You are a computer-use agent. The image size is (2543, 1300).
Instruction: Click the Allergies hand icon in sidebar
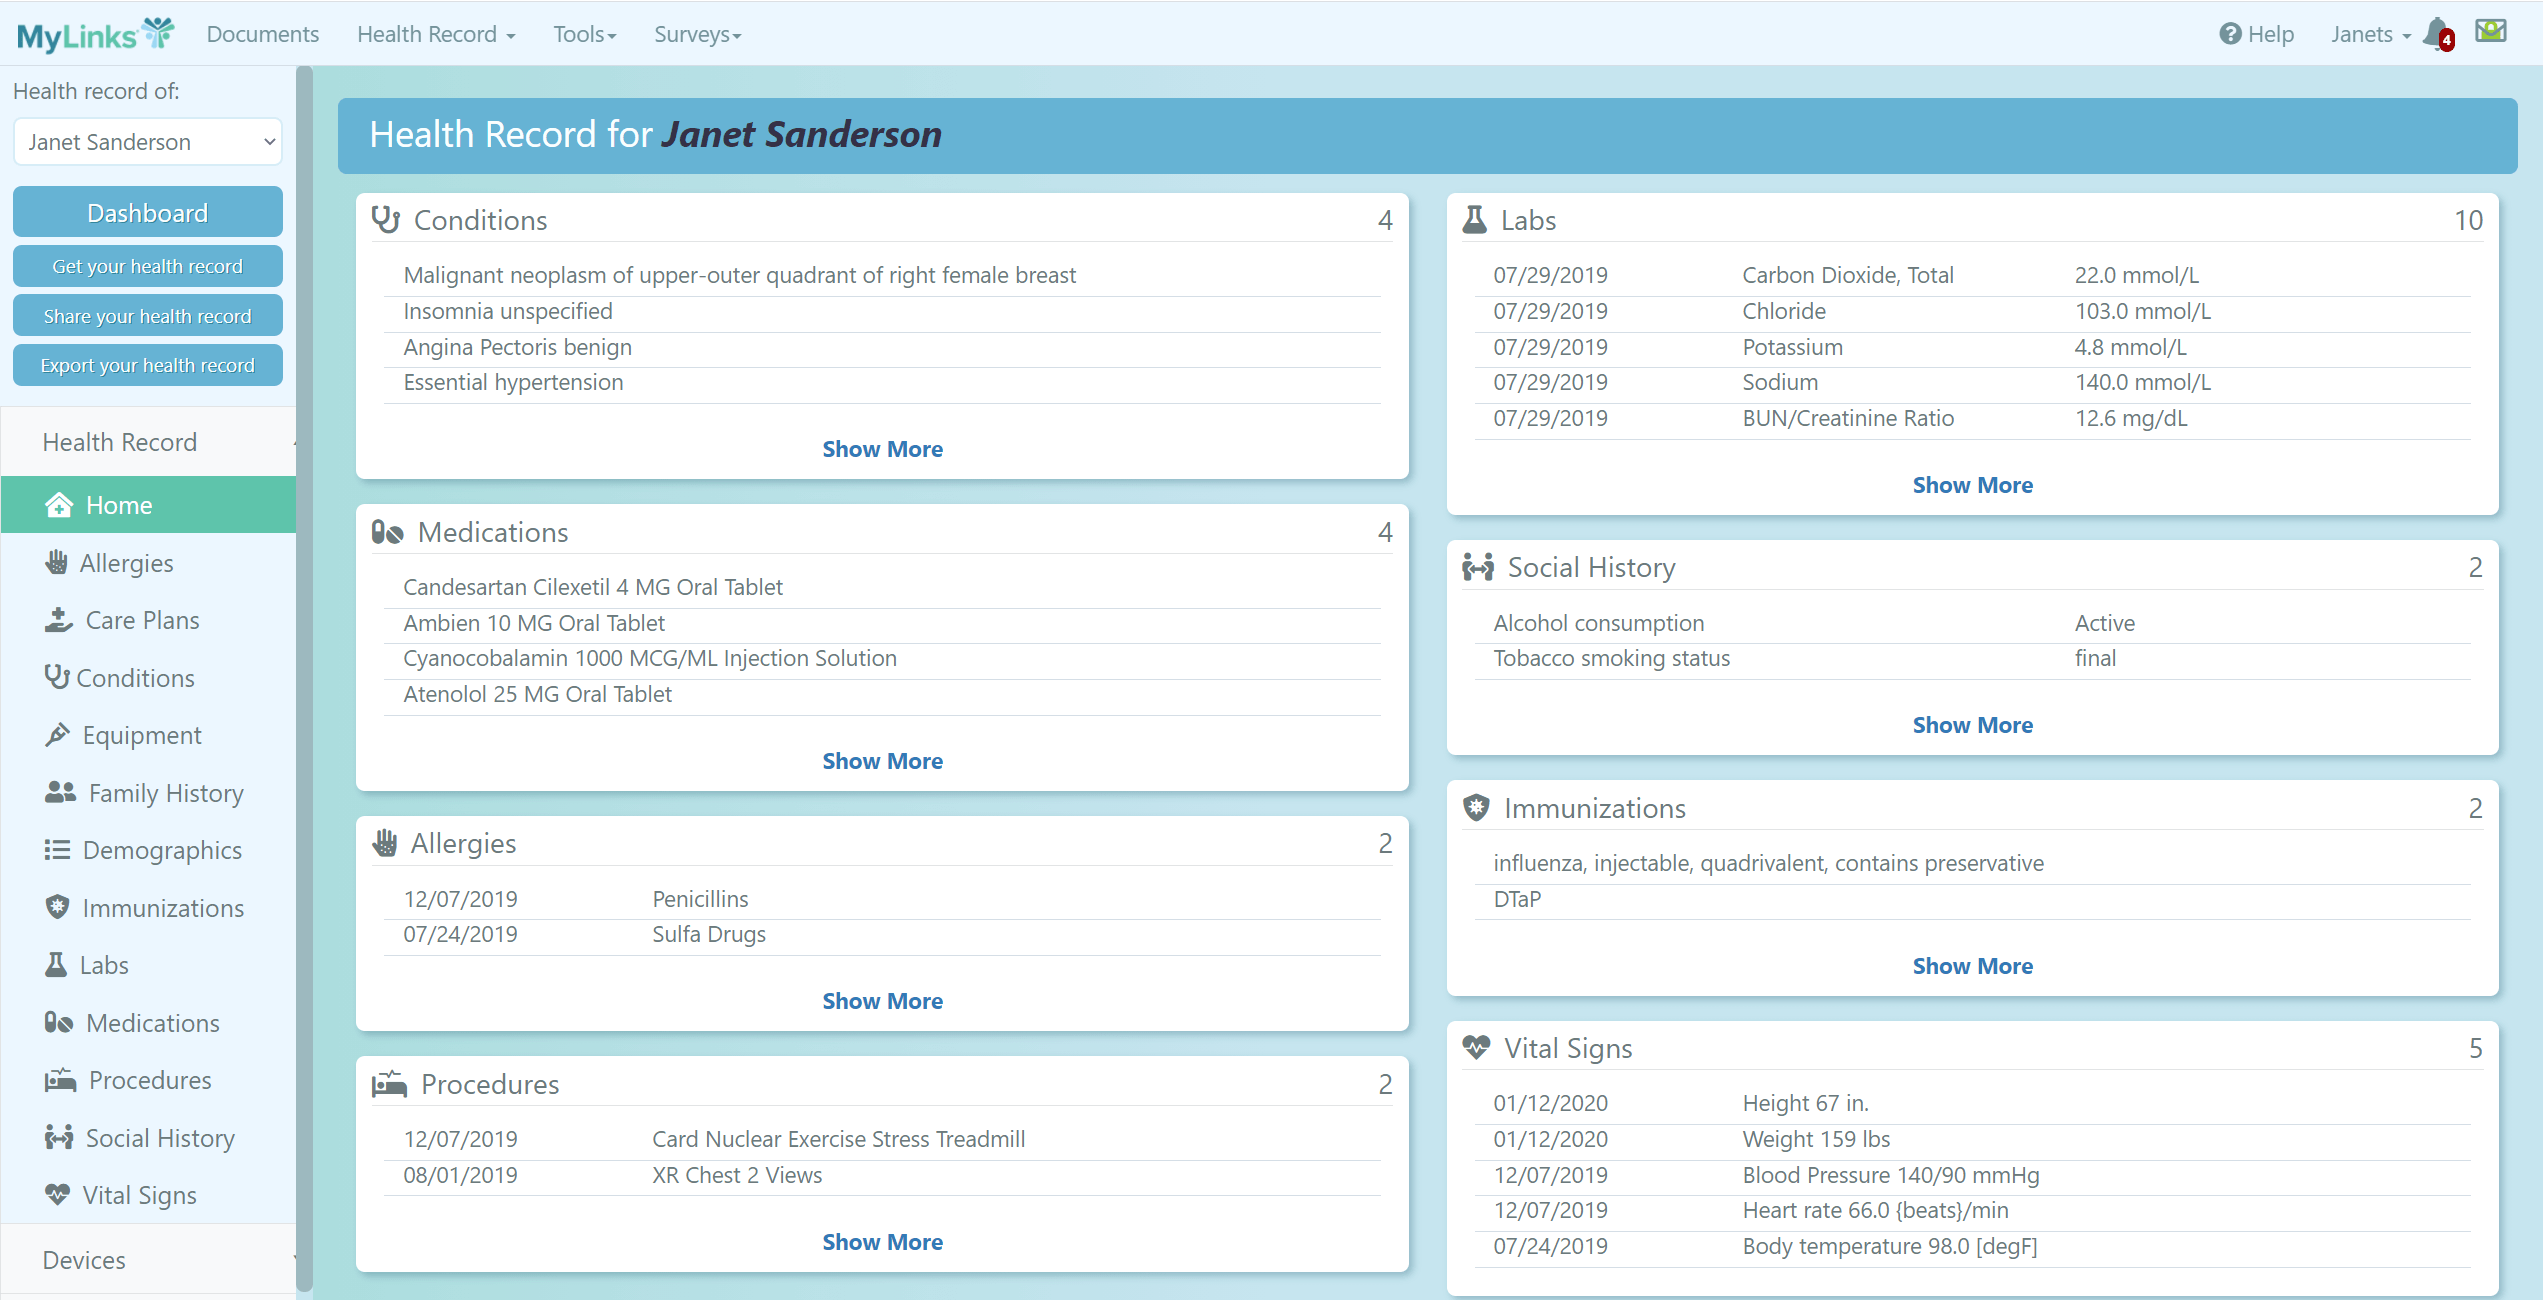point(56,562)
